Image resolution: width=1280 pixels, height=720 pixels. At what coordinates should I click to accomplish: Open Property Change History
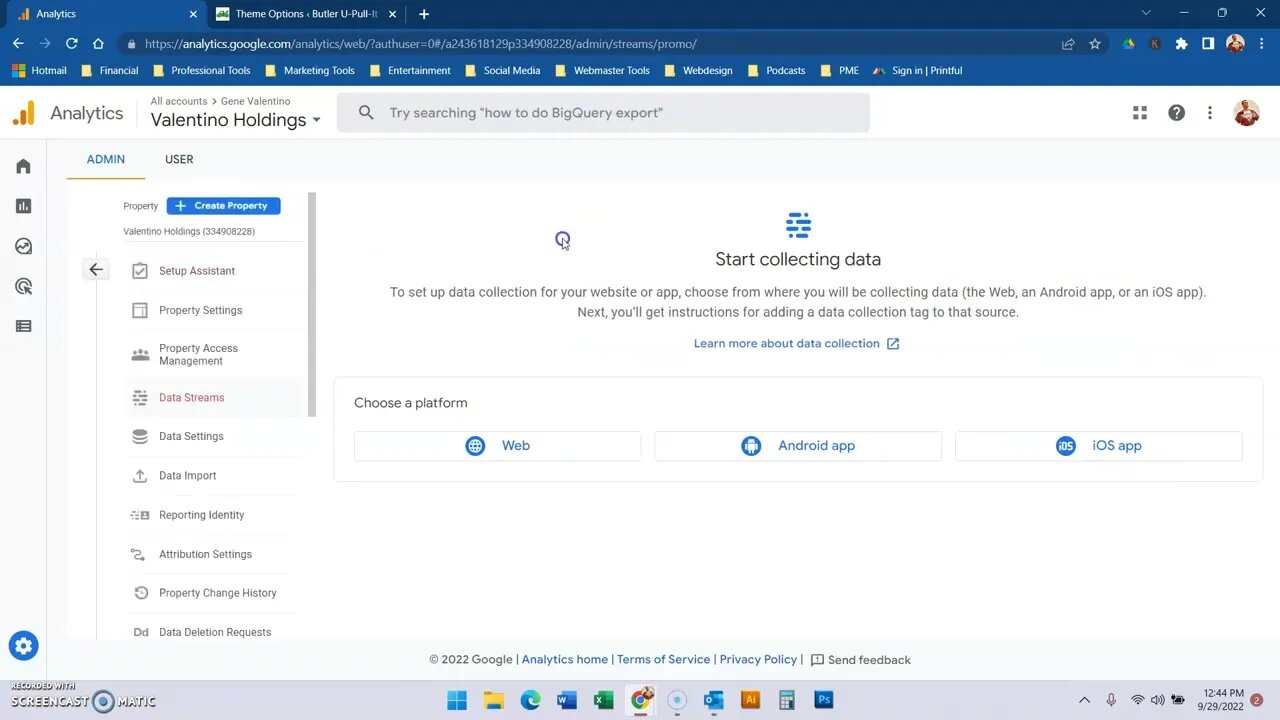click(217, 593)
